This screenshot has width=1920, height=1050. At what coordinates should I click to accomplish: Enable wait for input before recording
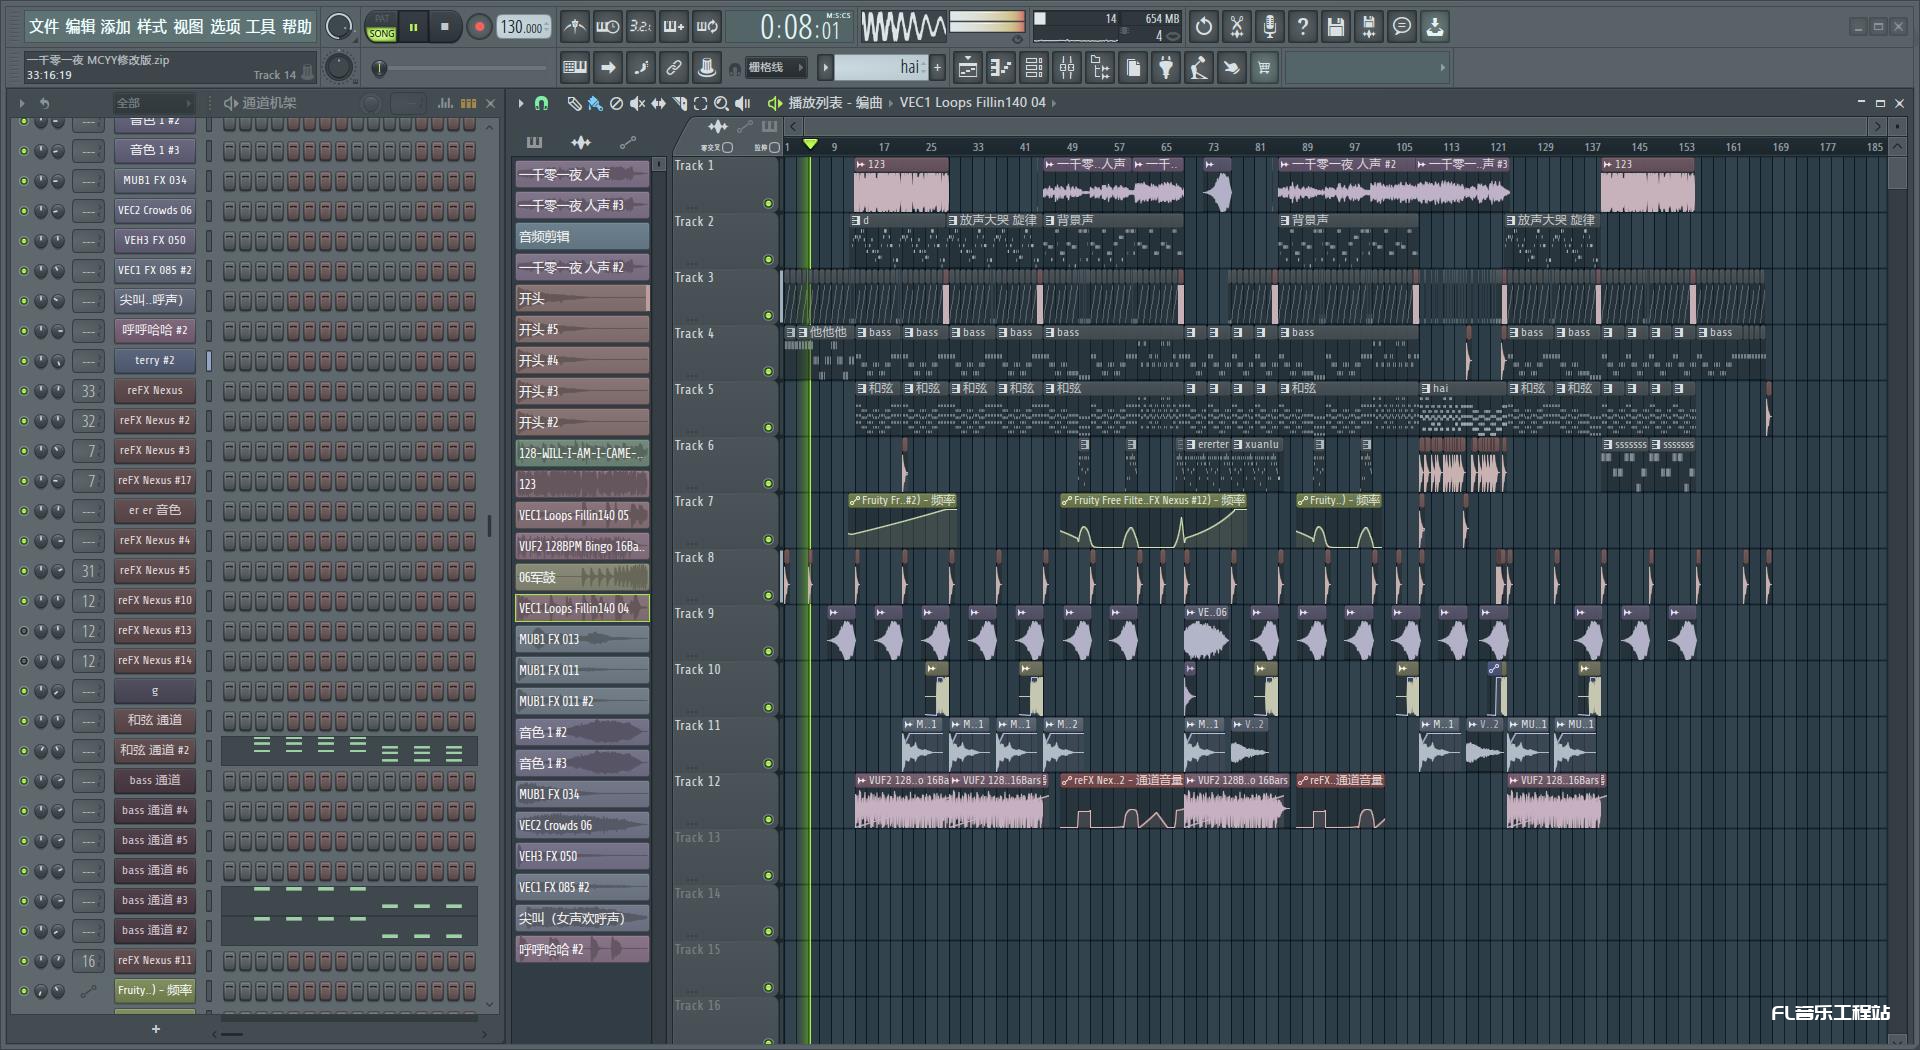607,27
